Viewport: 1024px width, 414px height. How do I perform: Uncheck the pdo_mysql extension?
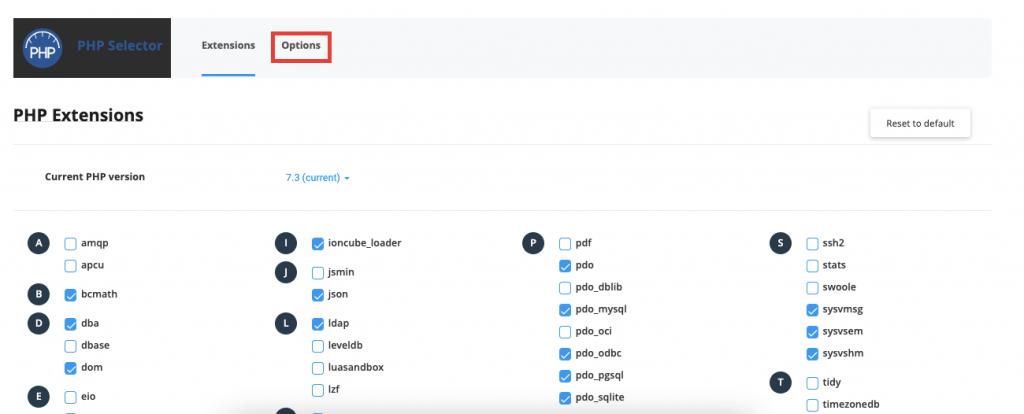(x=565, y=310)
